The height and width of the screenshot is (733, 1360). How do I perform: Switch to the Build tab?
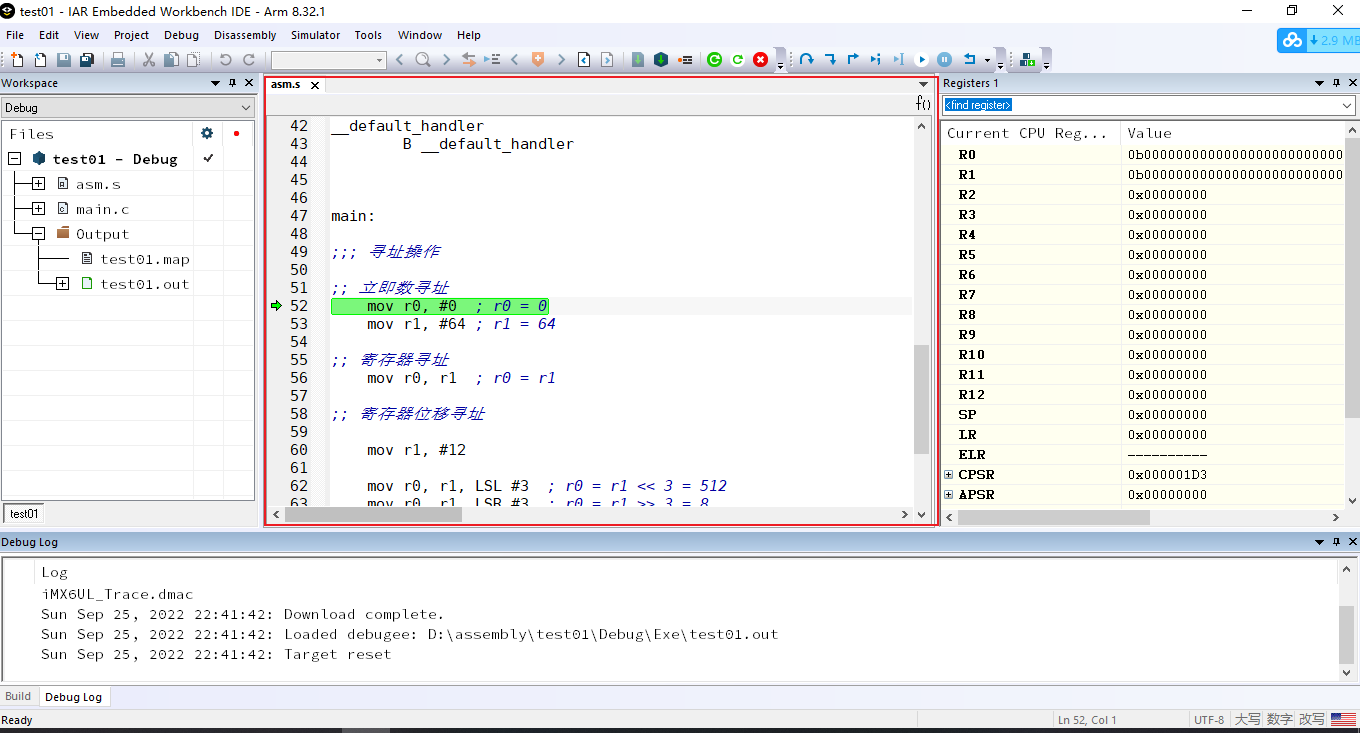click(18, 696)
